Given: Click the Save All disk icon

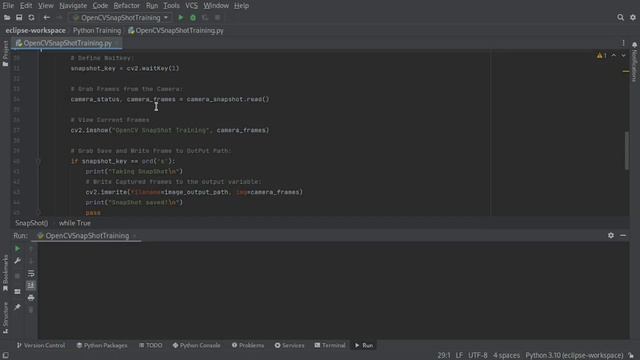Looking at the screenshot, I should [x=19, y=18].
